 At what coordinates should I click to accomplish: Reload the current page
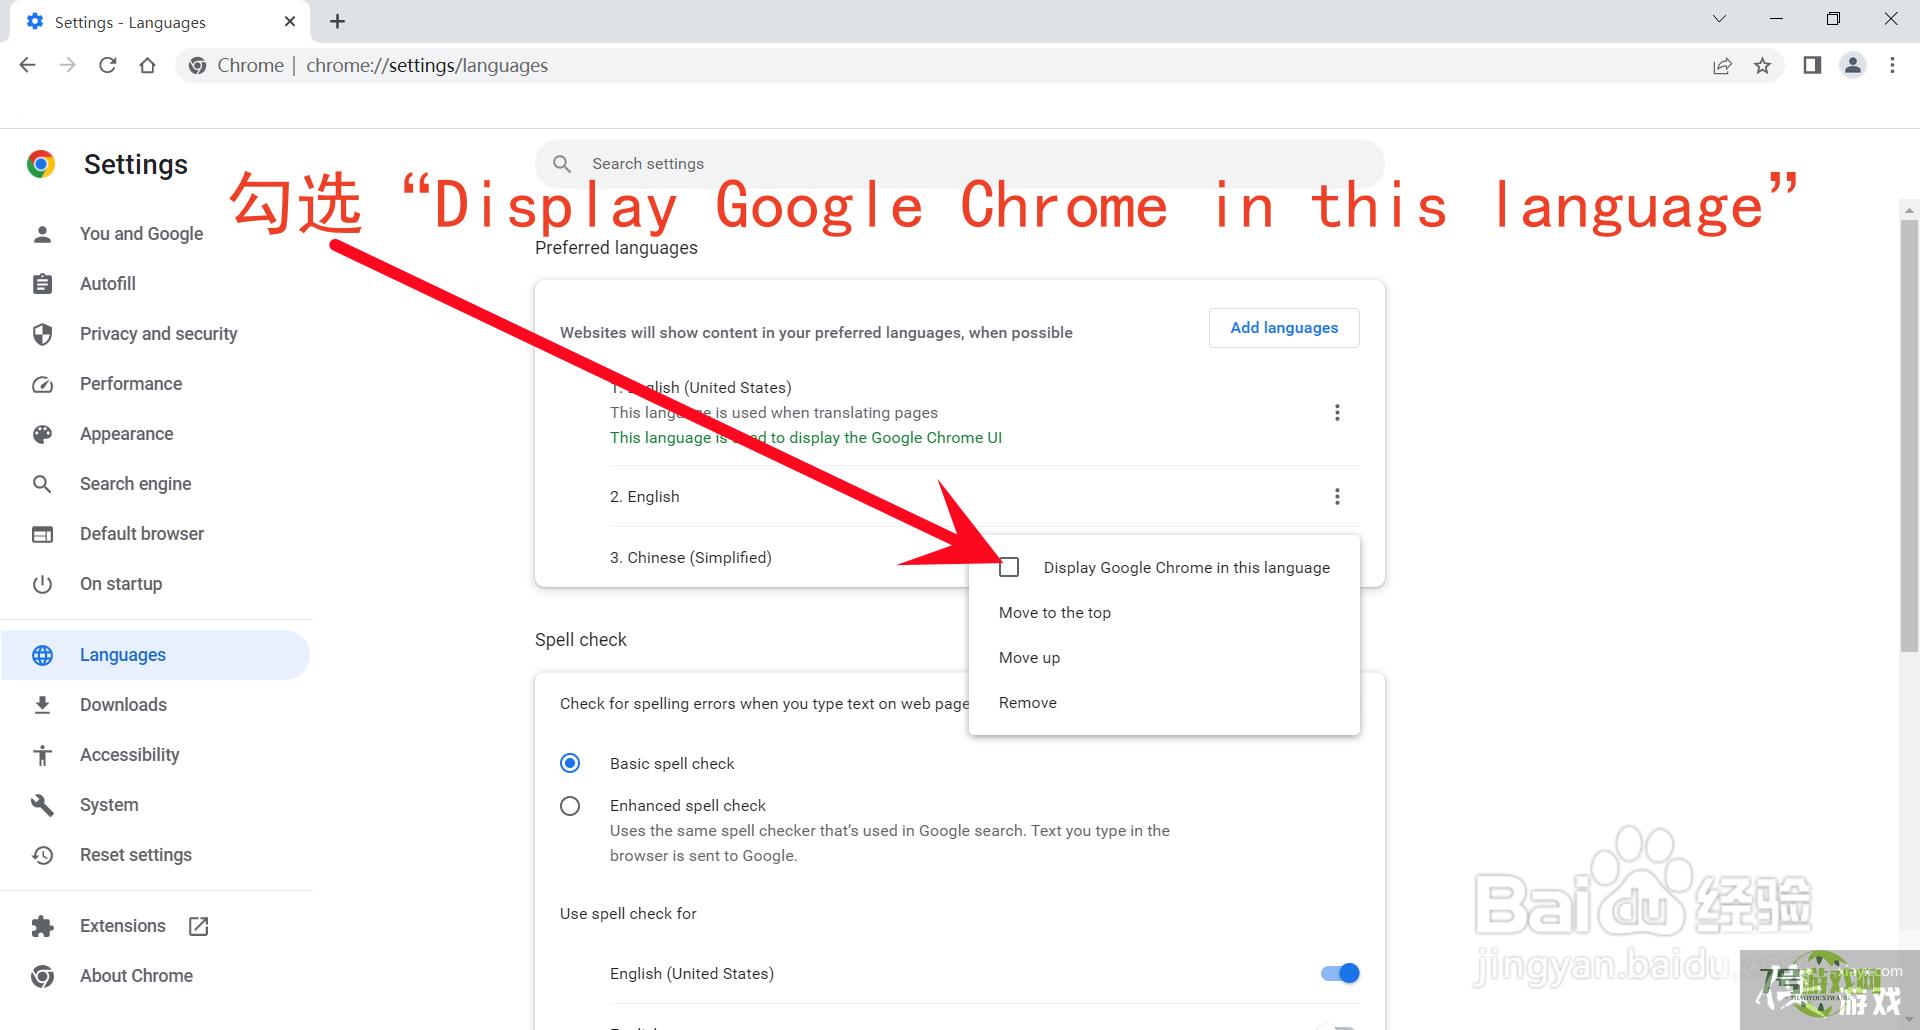(x=107, y=65)
